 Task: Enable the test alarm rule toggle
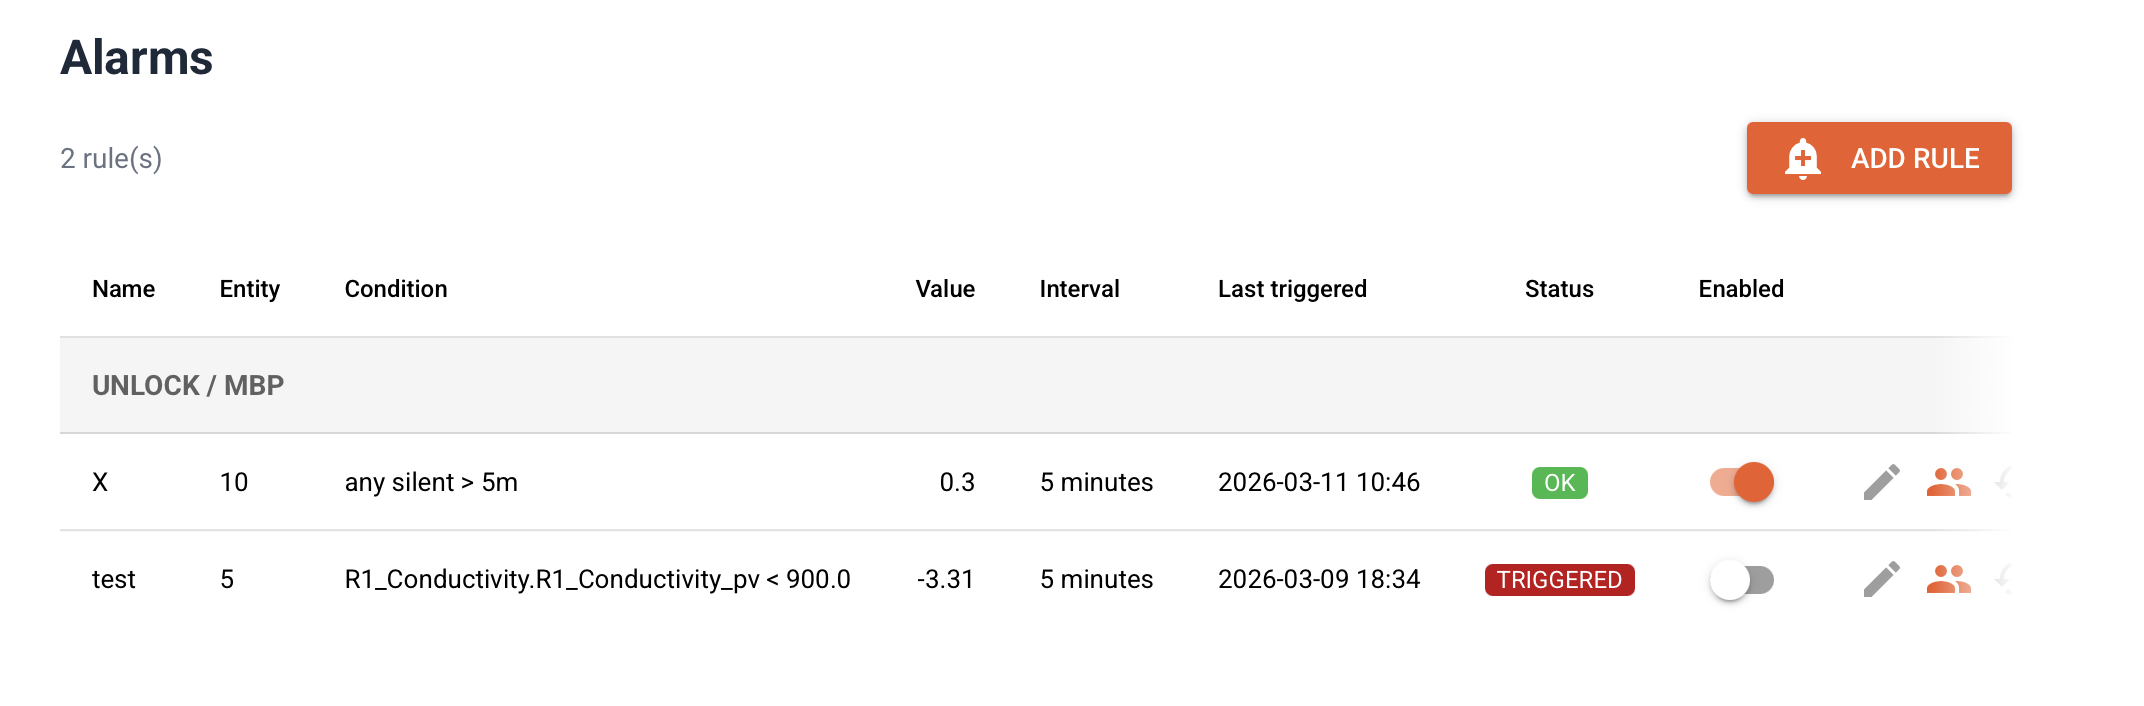pyautogui.click(x=1742, y=580)
